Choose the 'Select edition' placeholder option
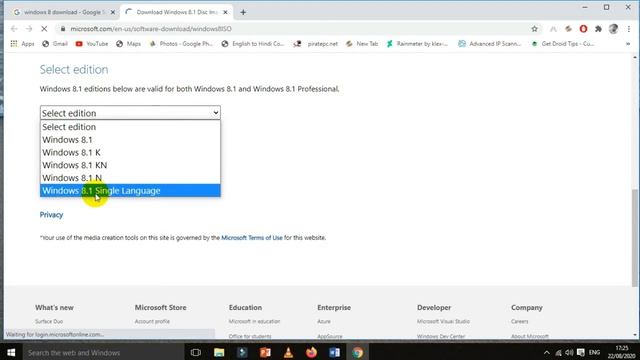The width and height of the screenshot is (640, 360). (130, 127)
